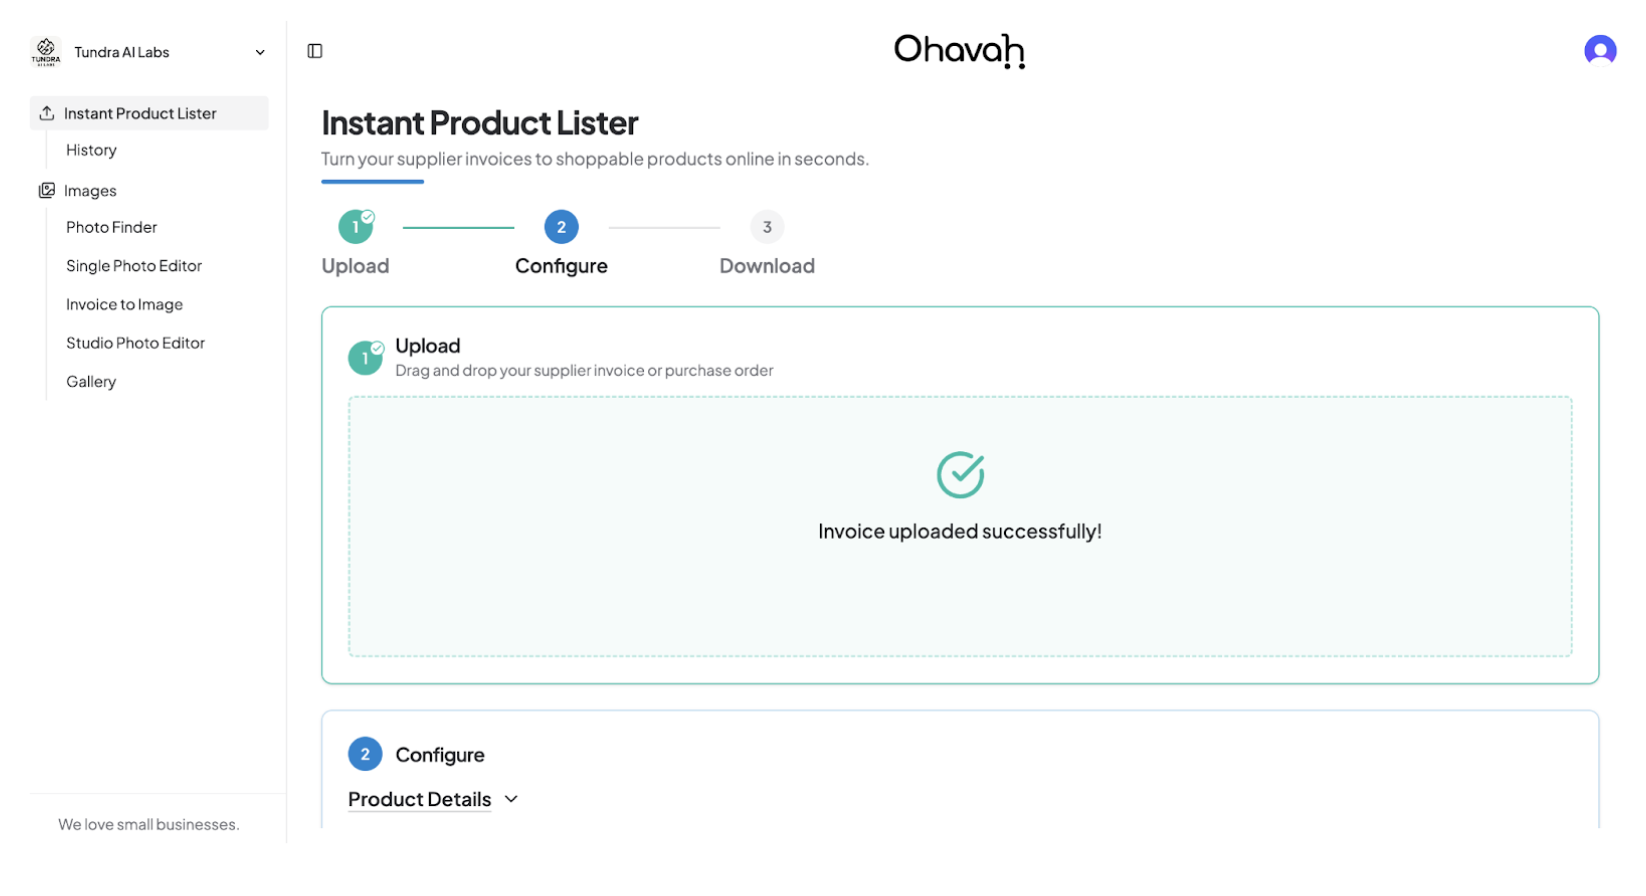Click the Tundra AI Labs logo
1646x896 pixels.
[x=46, y=52]
